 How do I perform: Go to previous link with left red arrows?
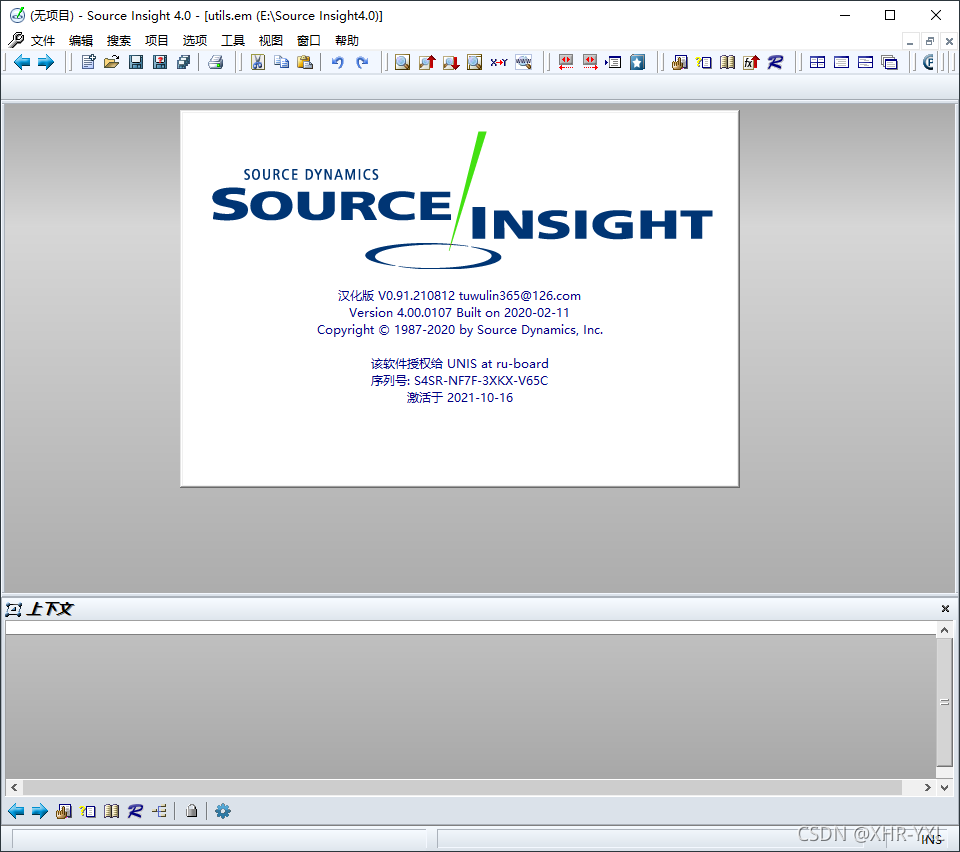(566, 62)
